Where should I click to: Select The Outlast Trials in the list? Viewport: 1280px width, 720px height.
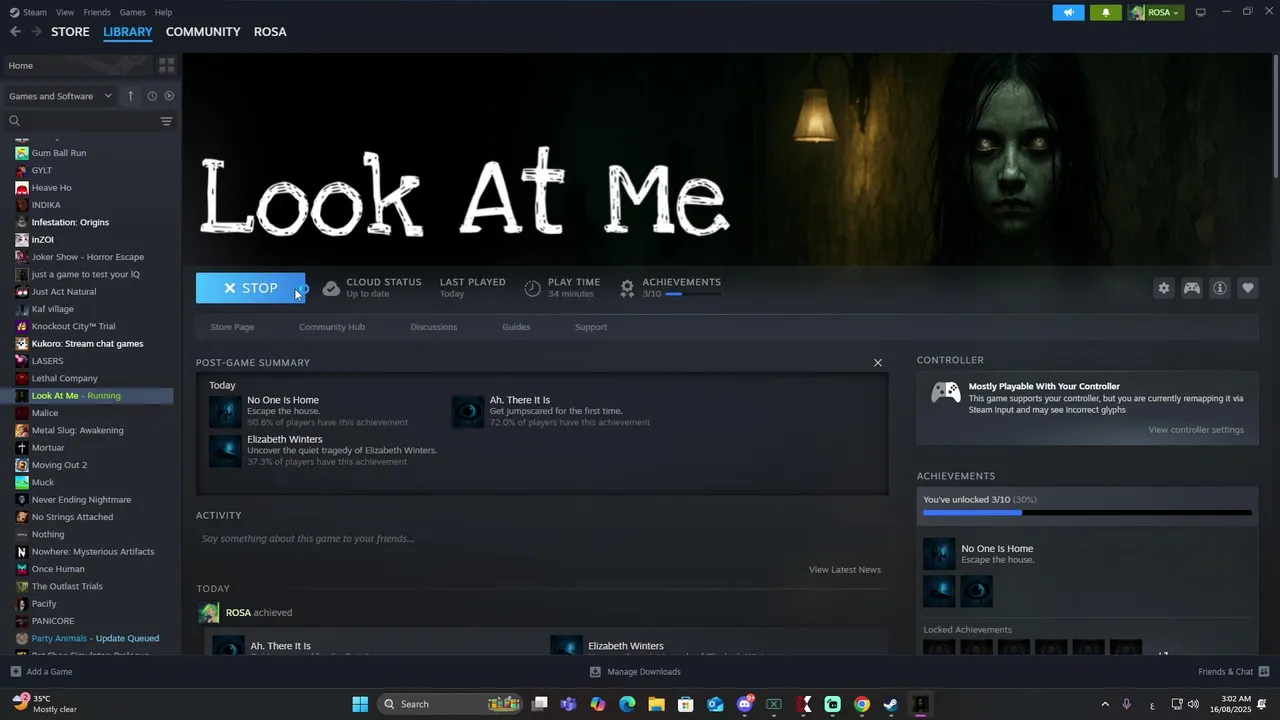[x=67, y=586]
